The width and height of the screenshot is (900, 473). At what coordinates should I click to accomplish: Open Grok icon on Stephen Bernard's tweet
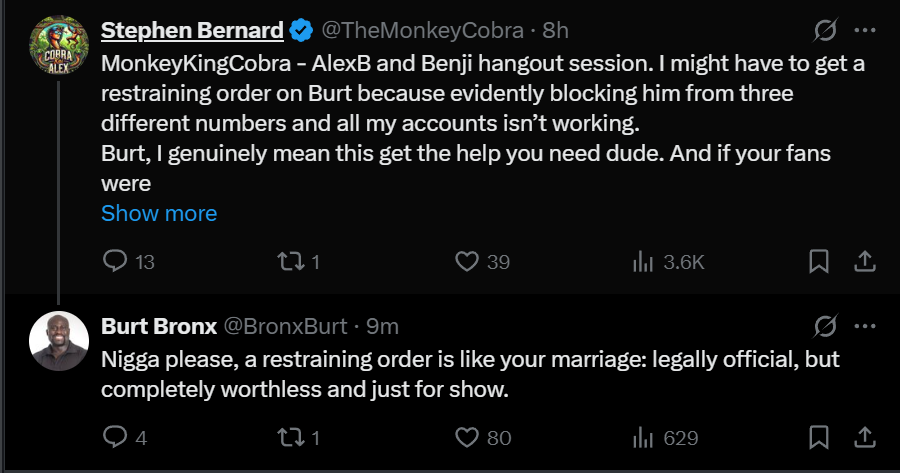click(x=825, y=30)
